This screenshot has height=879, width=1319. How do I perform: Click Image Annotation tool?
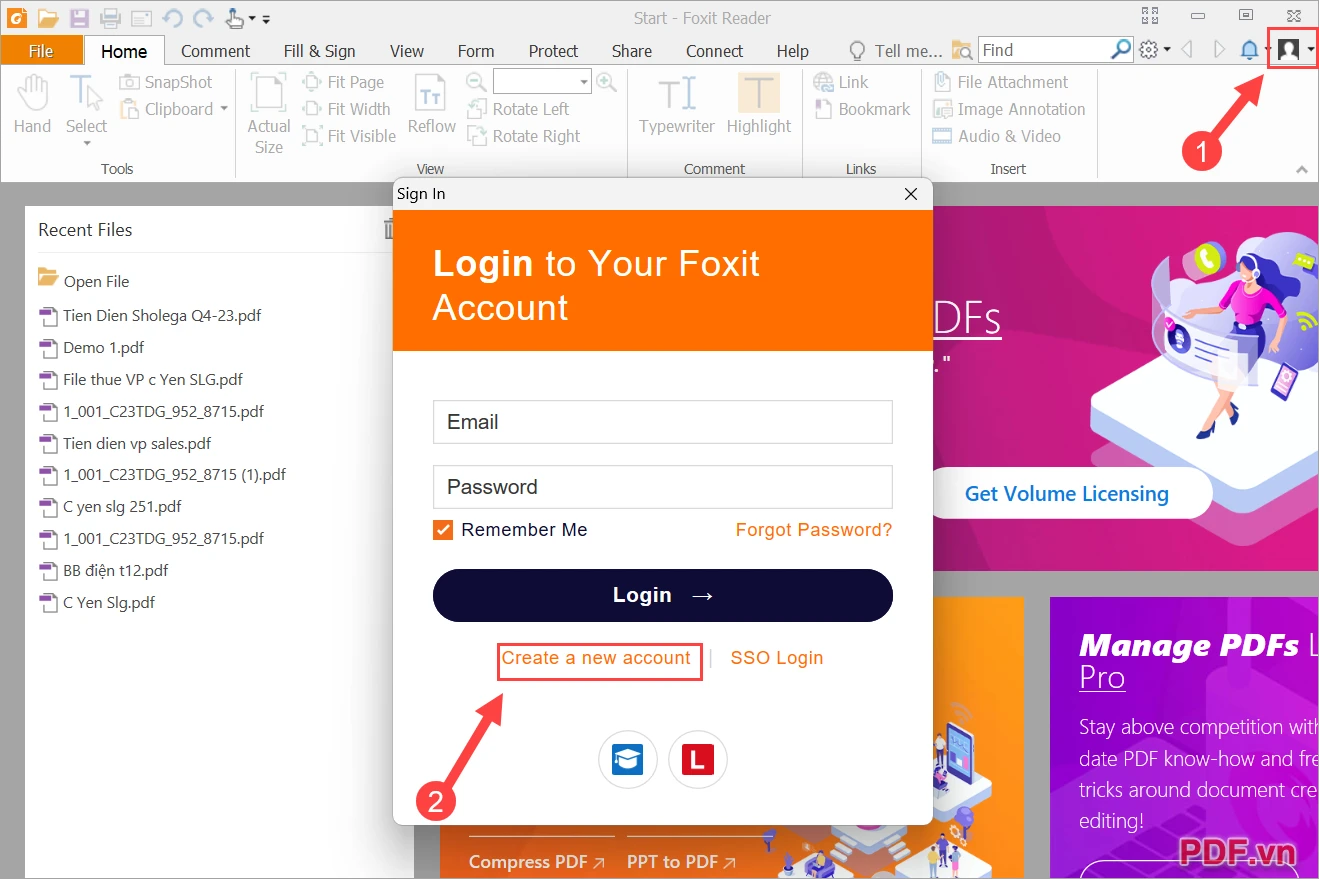point(1009,109)
